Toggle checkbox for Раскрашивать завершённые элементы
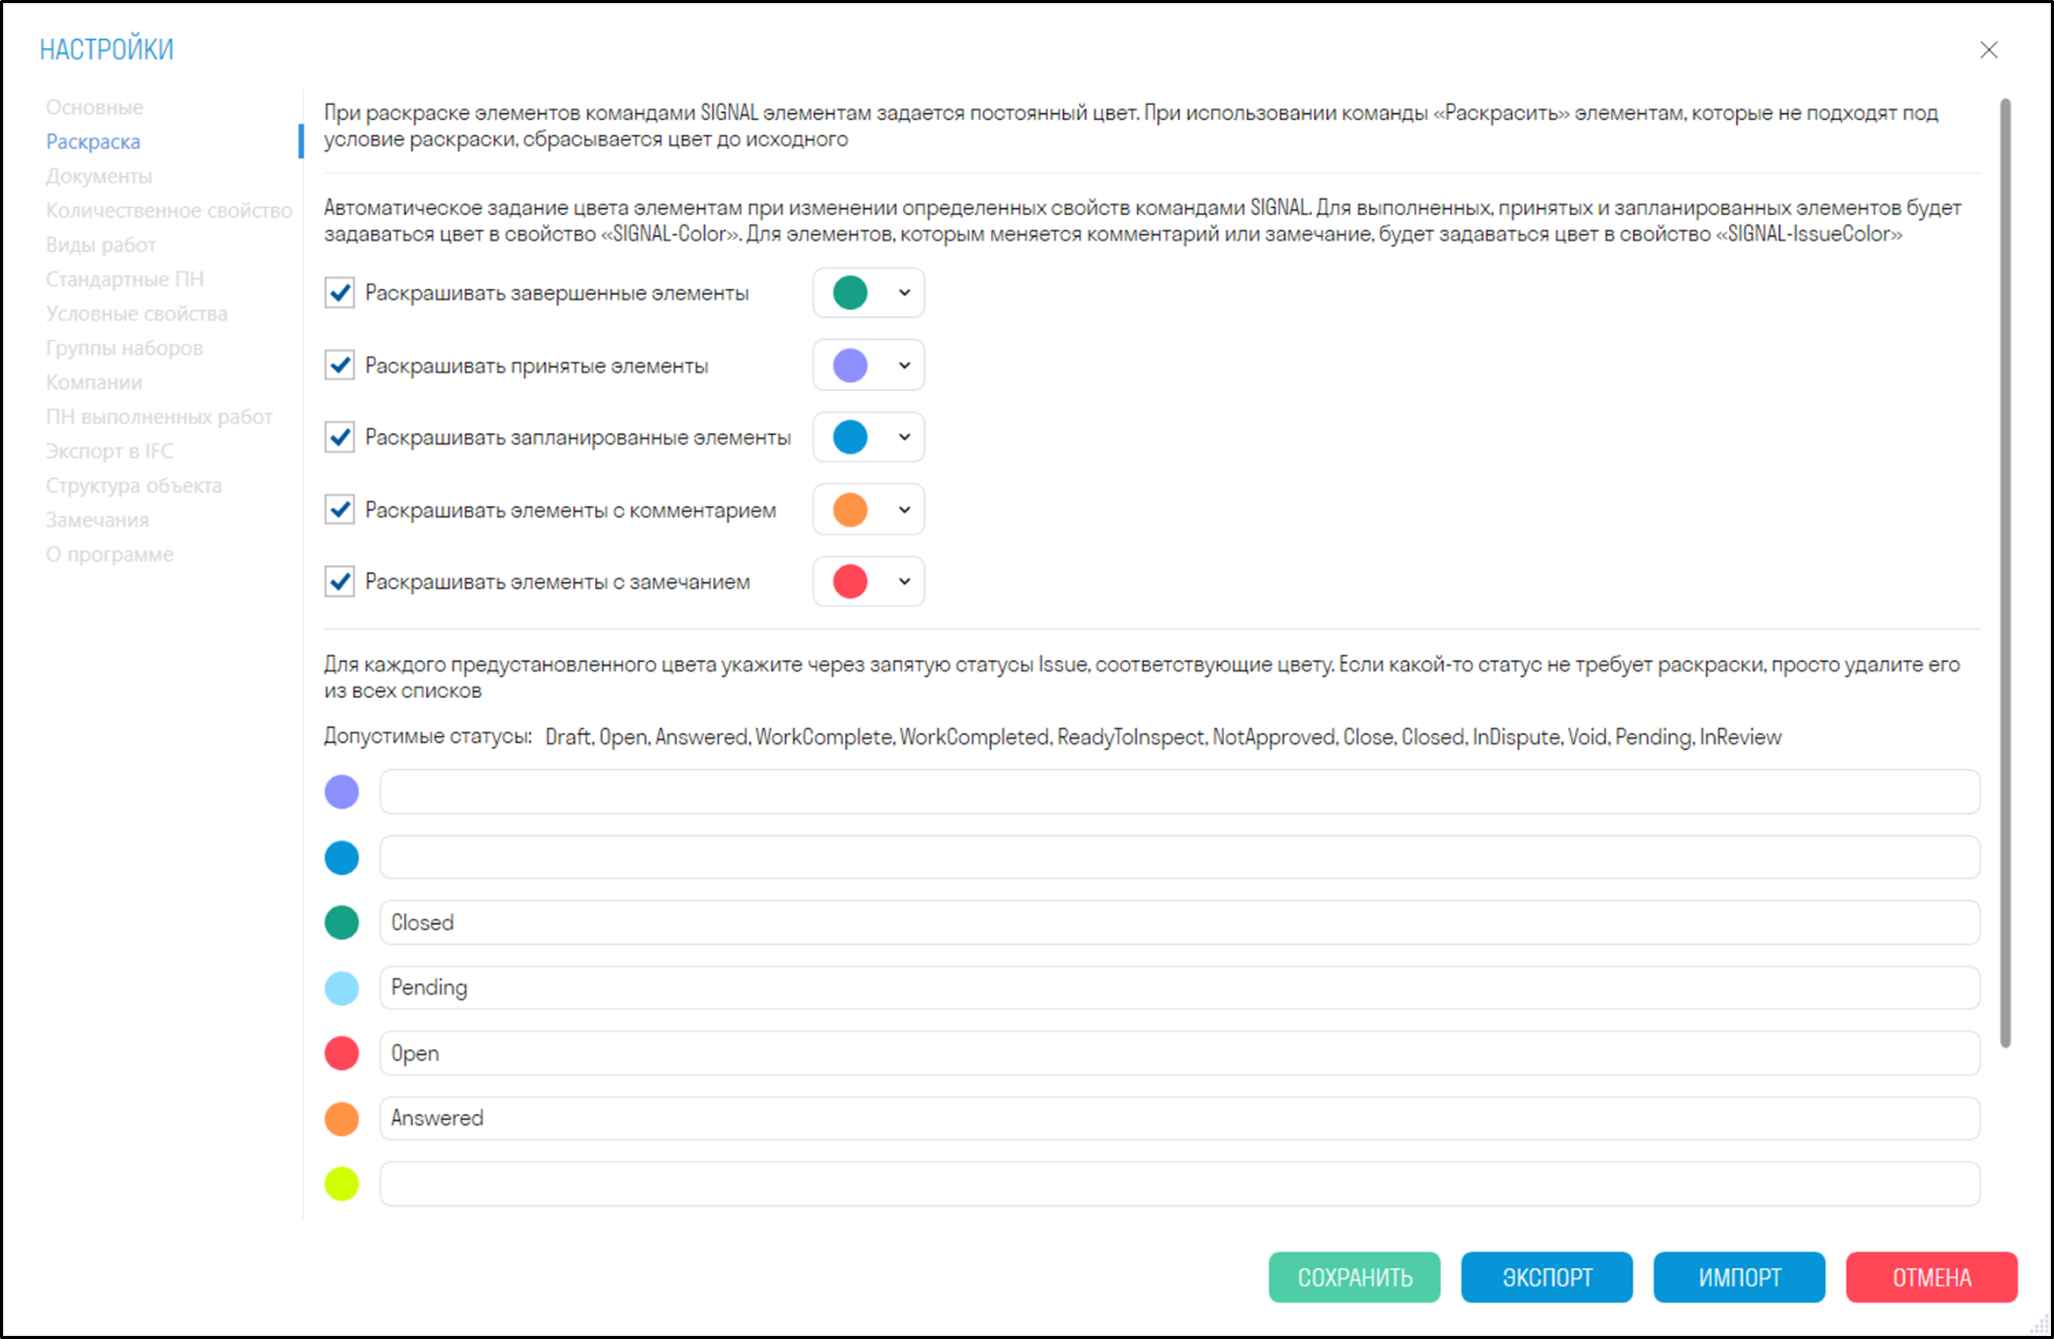The height and width of the screenshot is (1339, 2054). pyautogui.click(x=337, y=292)
